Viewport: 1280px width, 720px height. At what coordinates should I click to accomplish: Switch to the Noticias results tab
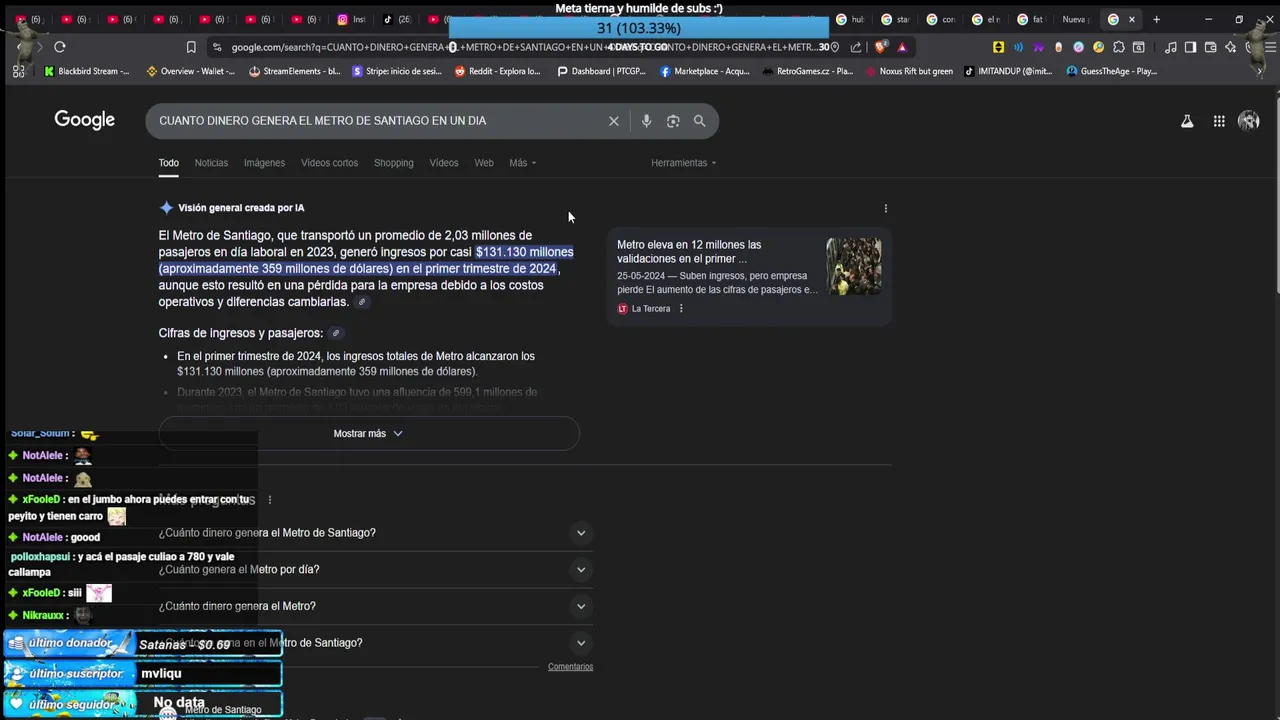click(x=211, y=163)
